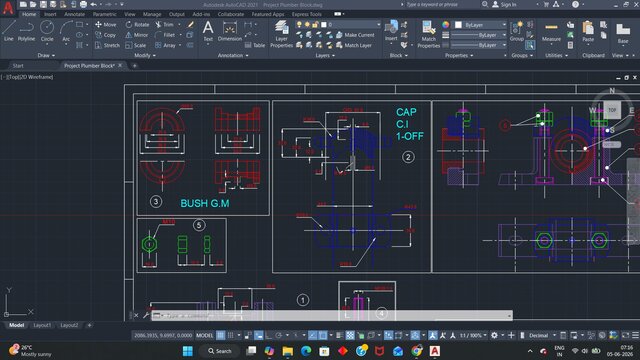Viewport: 640px width, 360px height.
Task: Click the Group icon
Action: click(516, 31)
